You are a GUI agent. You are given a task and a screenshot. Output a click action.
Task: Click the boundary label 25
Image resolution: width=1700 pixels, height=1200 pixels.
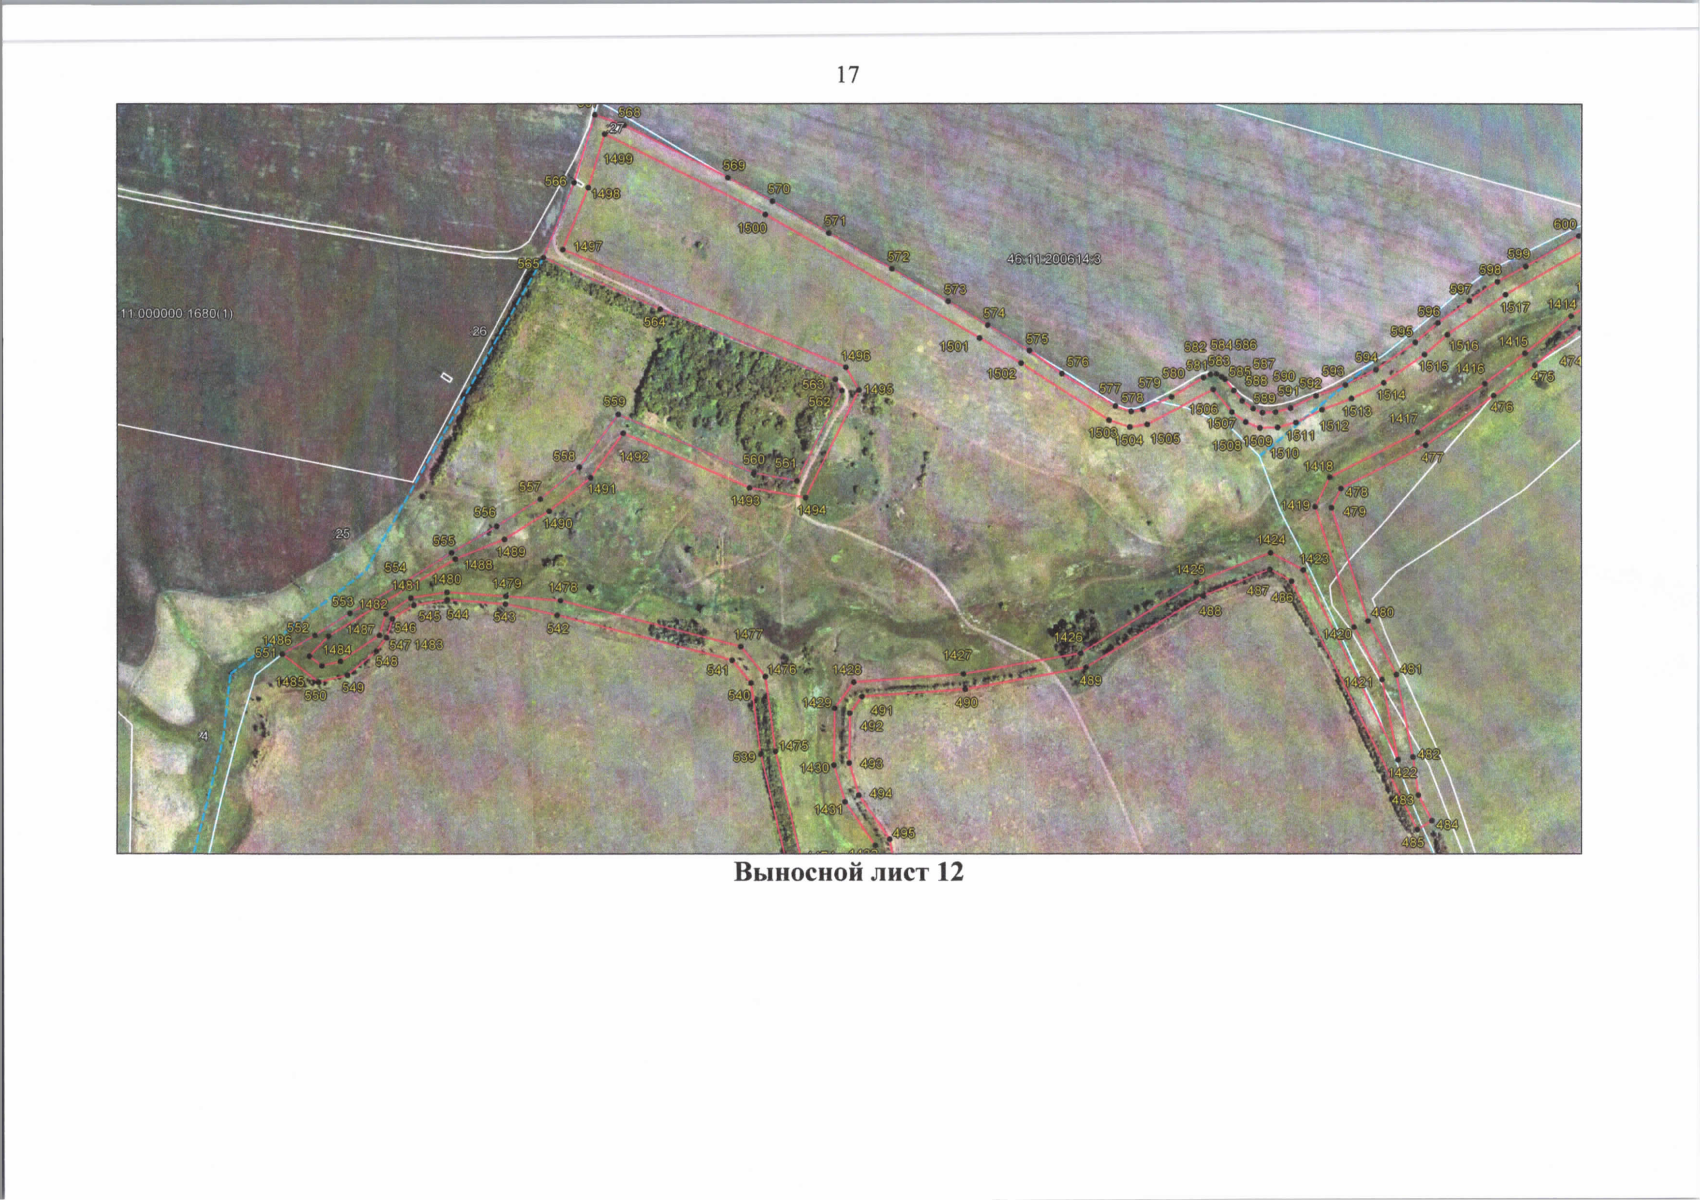[x=342, y=534]
